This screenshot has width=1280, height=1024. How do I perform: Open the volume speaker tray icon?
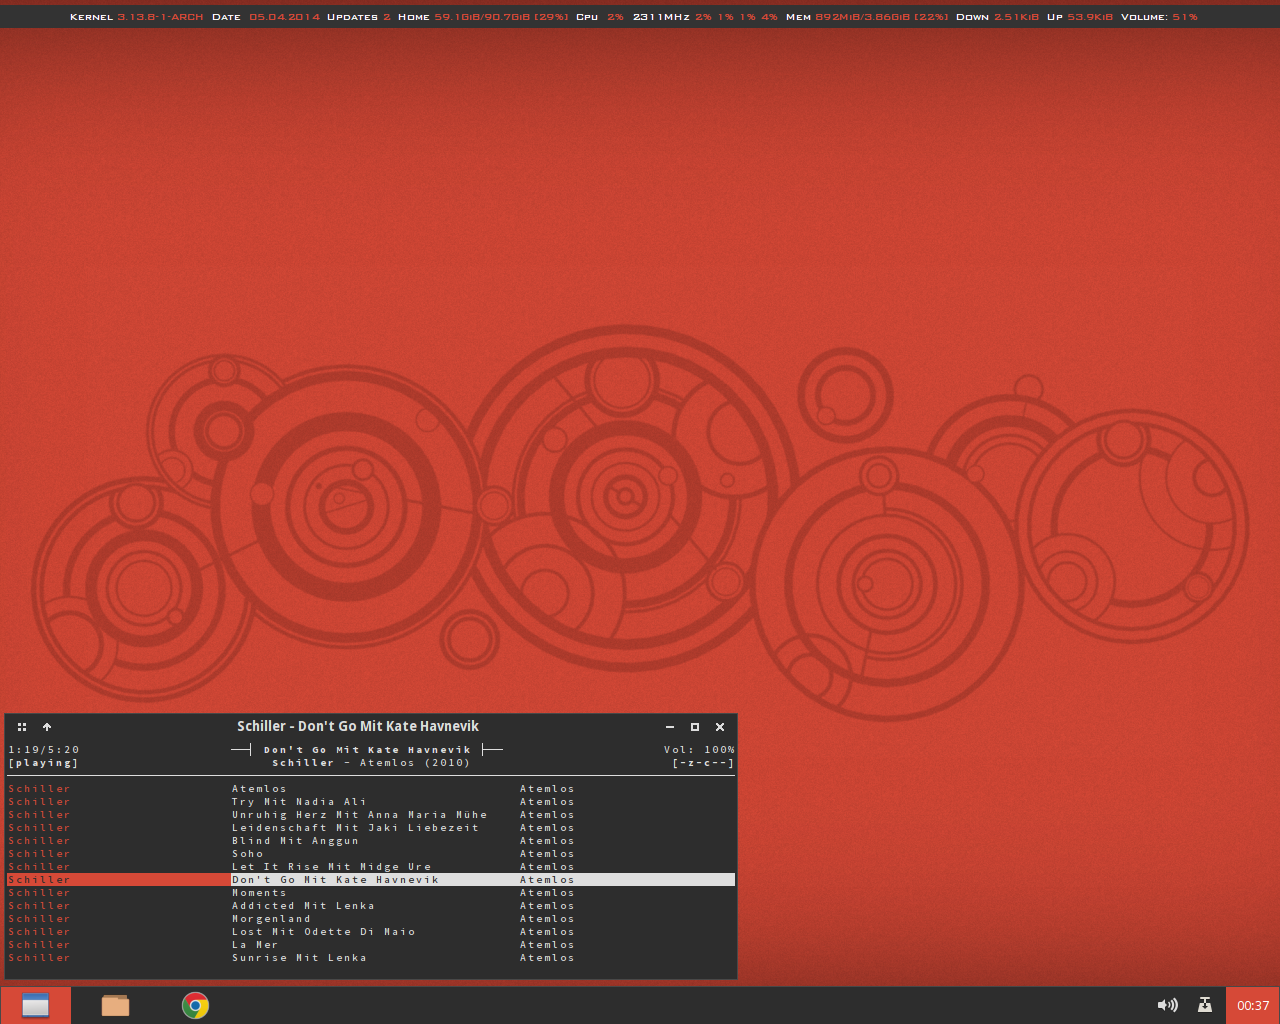pos(1167,1006)
